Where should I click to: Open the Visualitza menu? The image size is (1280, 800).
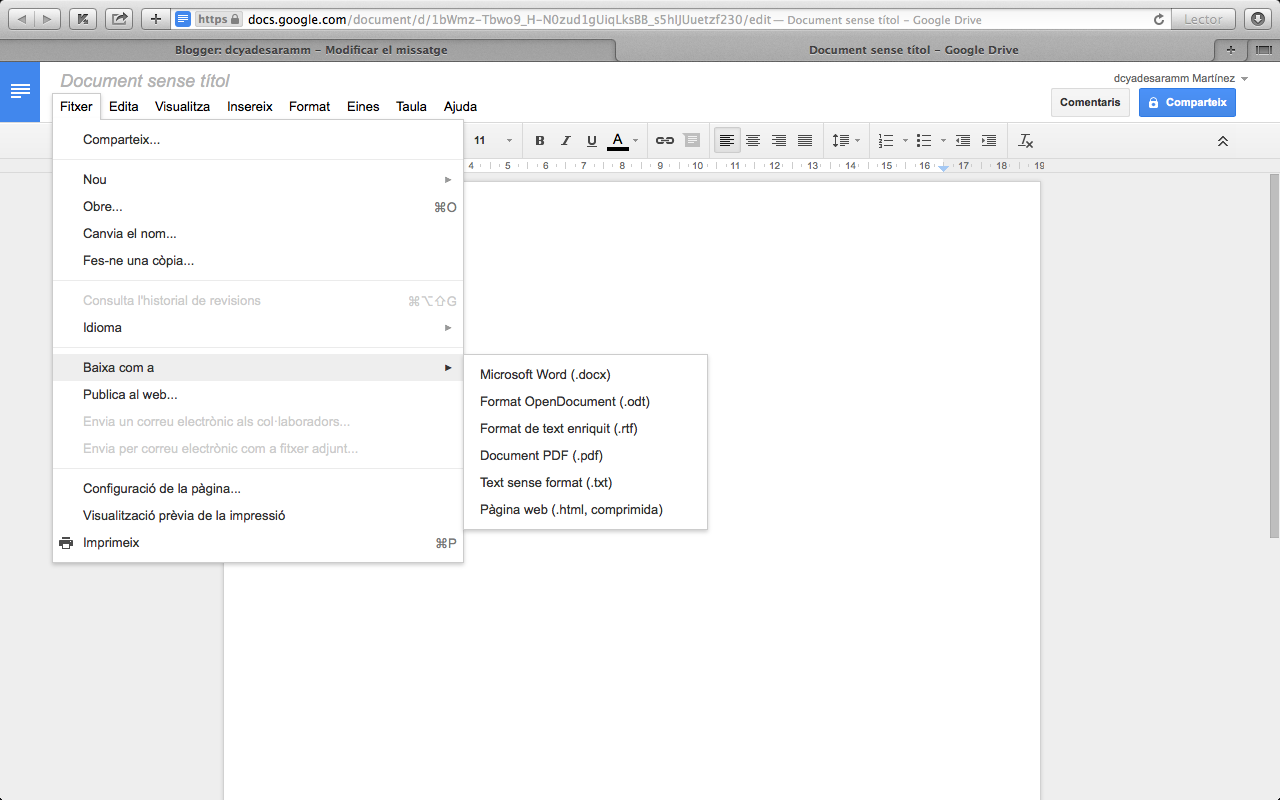click(x=182, y=106)
